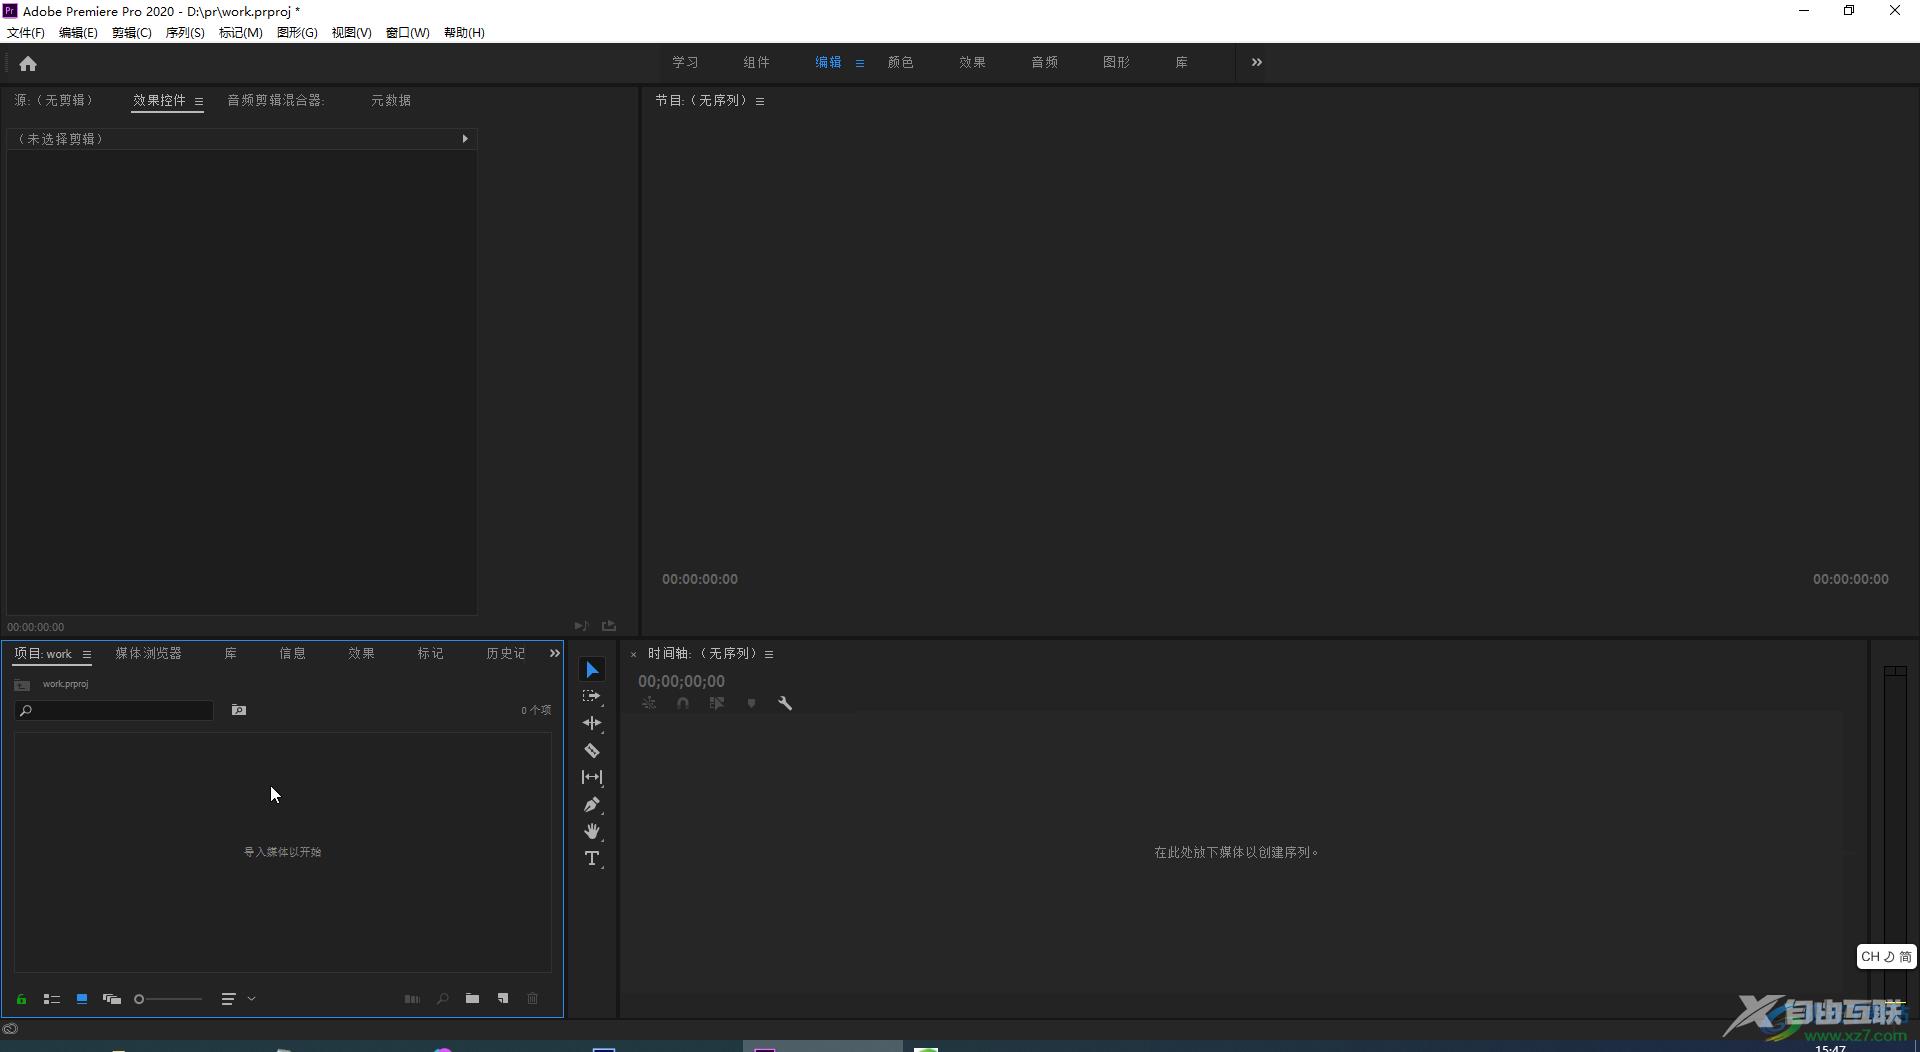Viewport: 1920px width, 1052px height.
Task: Toggle Snap magnet in timeline
Action: pyautogui.click(x=683, y=703)
